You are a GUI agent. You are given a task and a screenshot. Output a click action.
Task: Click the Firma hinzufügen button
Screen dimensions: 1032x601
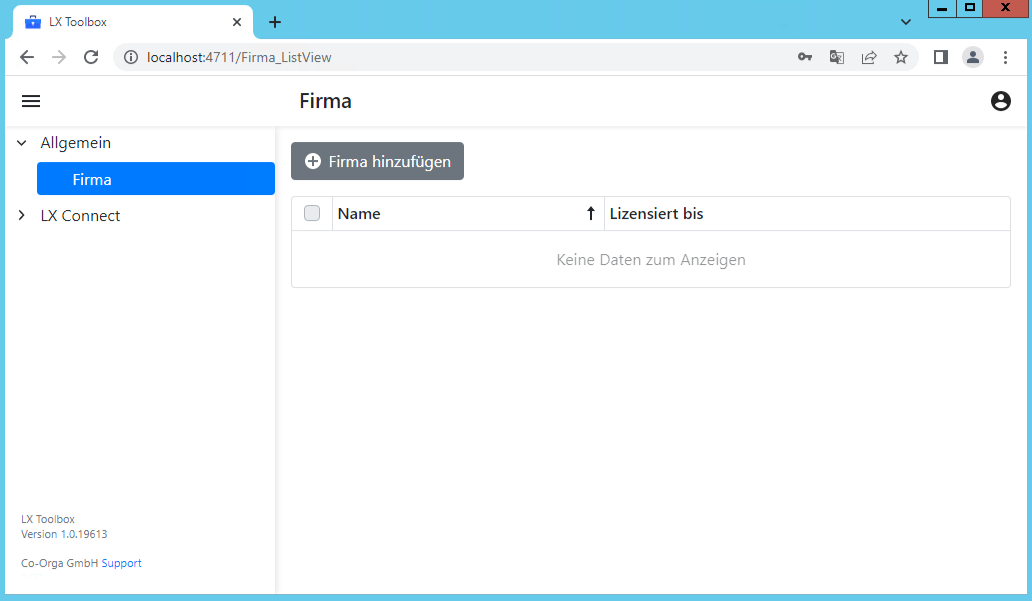click(x=377, y=161)
